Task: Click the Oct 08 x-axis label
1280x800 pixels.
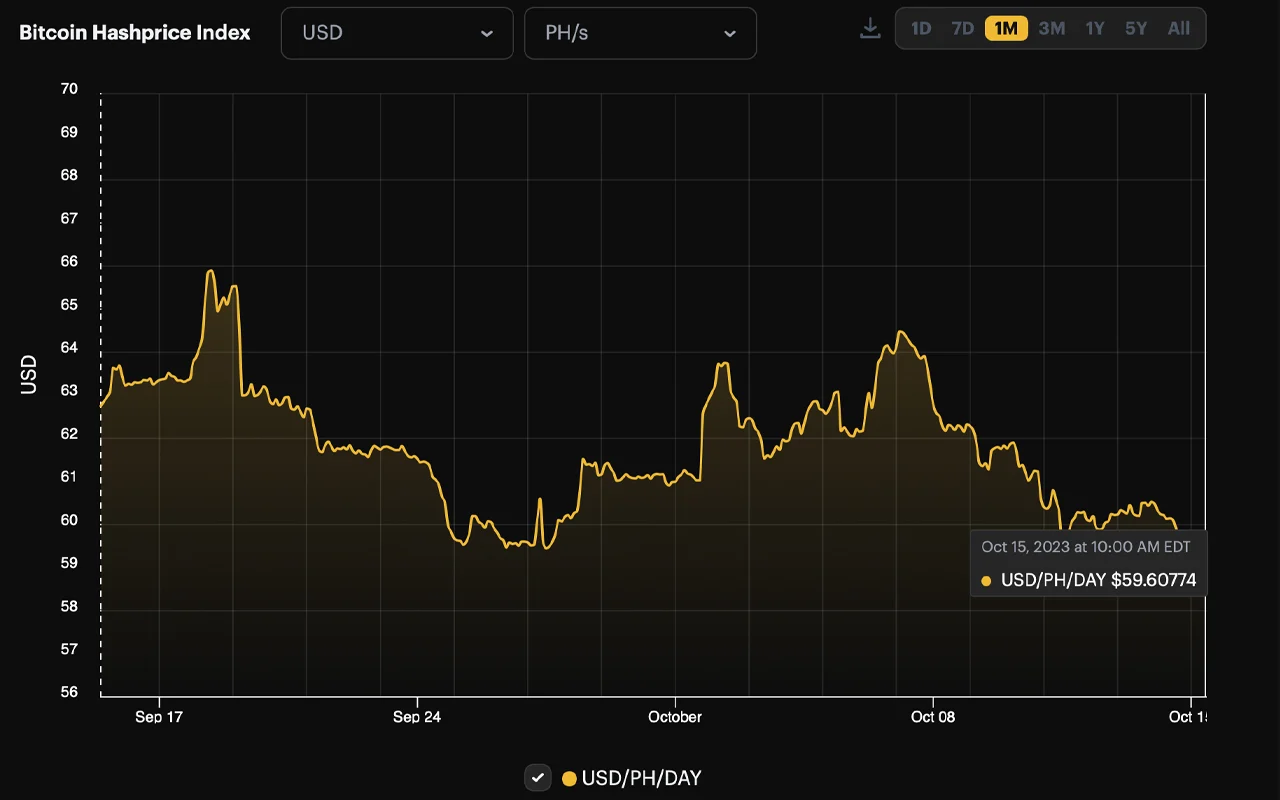Action: click(x=932, y=717)
